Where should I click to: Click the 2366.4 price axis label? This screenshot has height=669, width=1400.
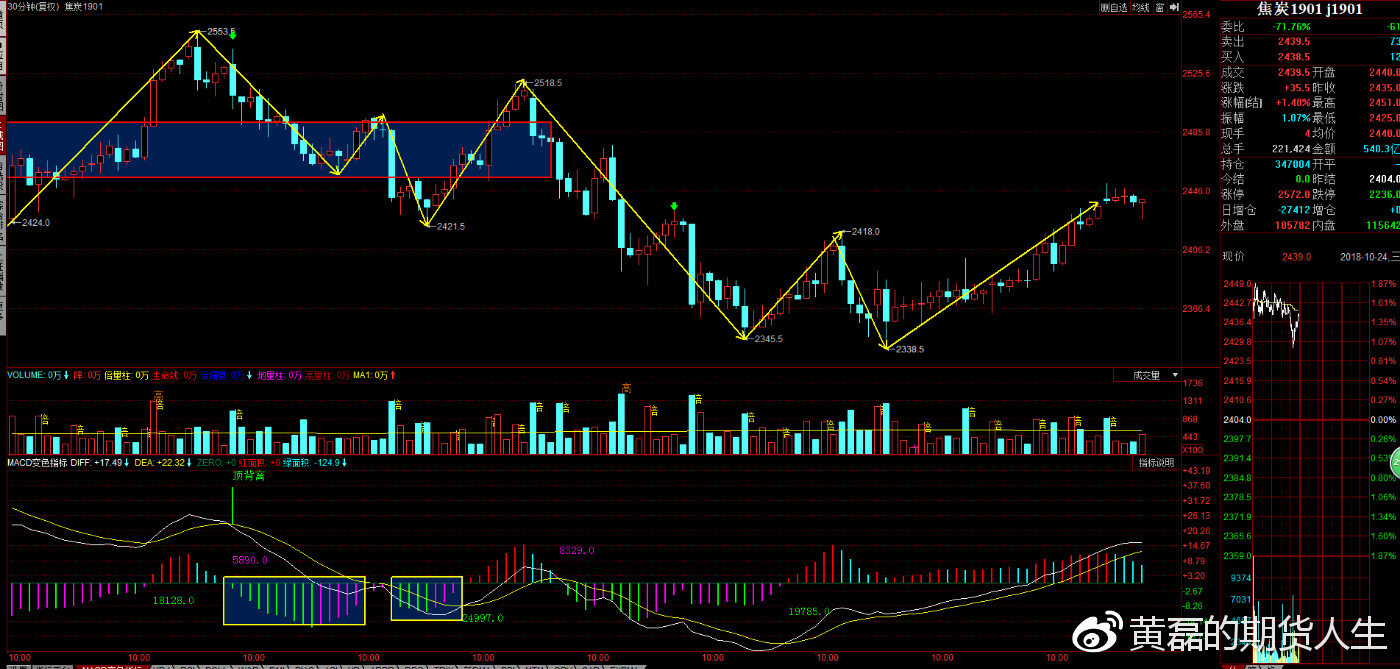[x=1197, y=309]
